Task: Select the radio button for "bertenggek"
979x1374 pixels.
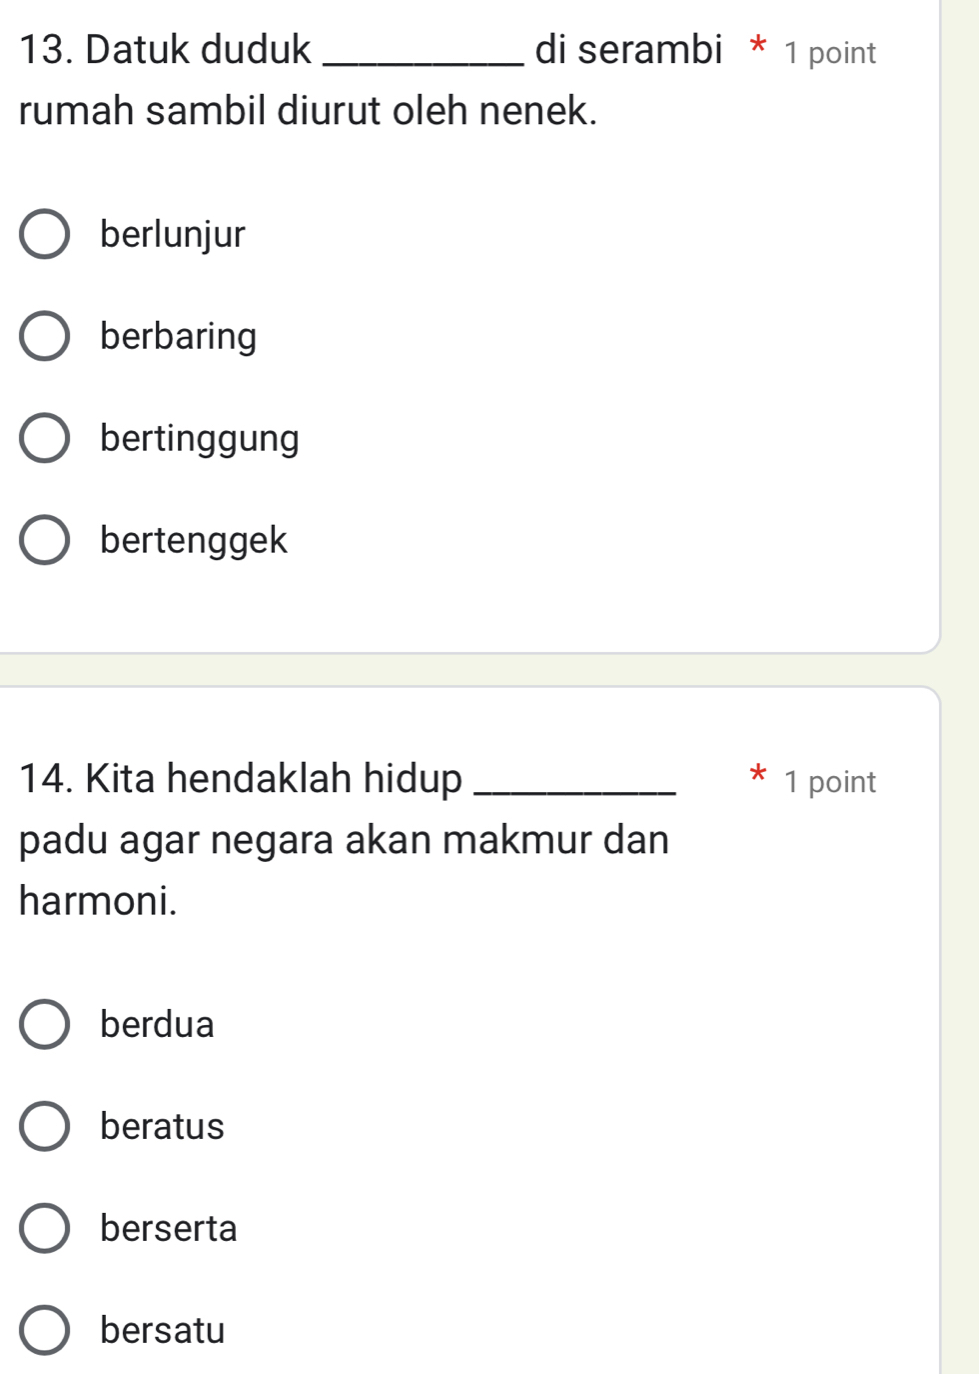Action: pos(43,541)
